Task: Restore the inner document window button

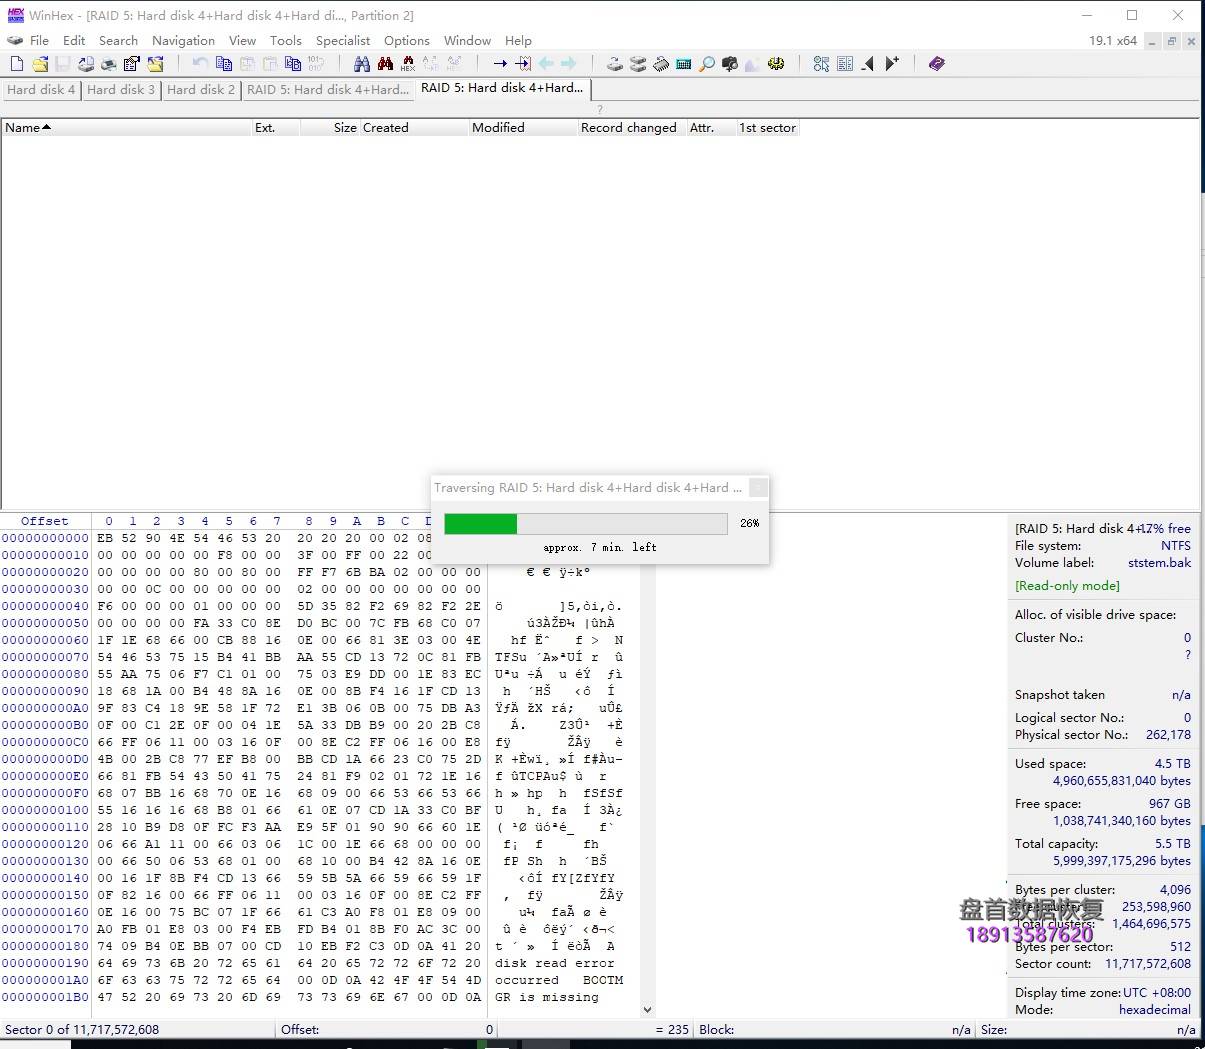Action: (x=1172, y=41)
